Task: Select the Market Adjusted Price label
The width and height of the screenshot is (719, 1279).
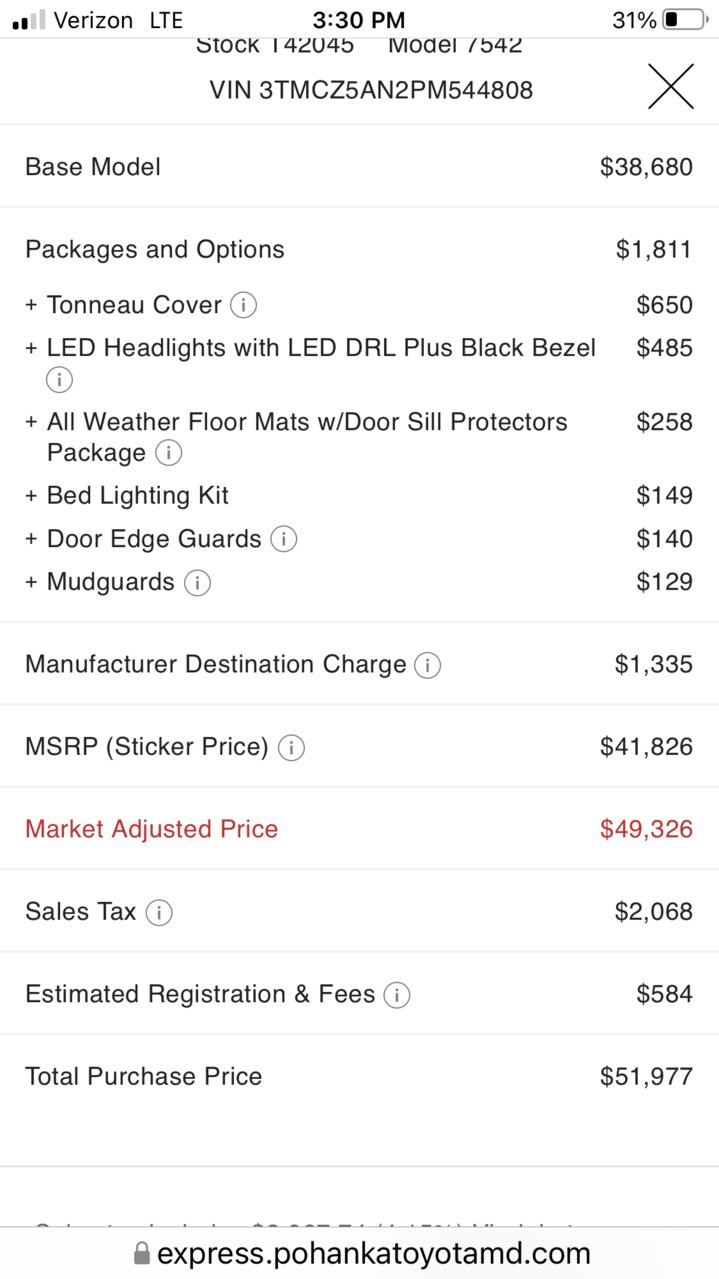Action: (151, 829)
